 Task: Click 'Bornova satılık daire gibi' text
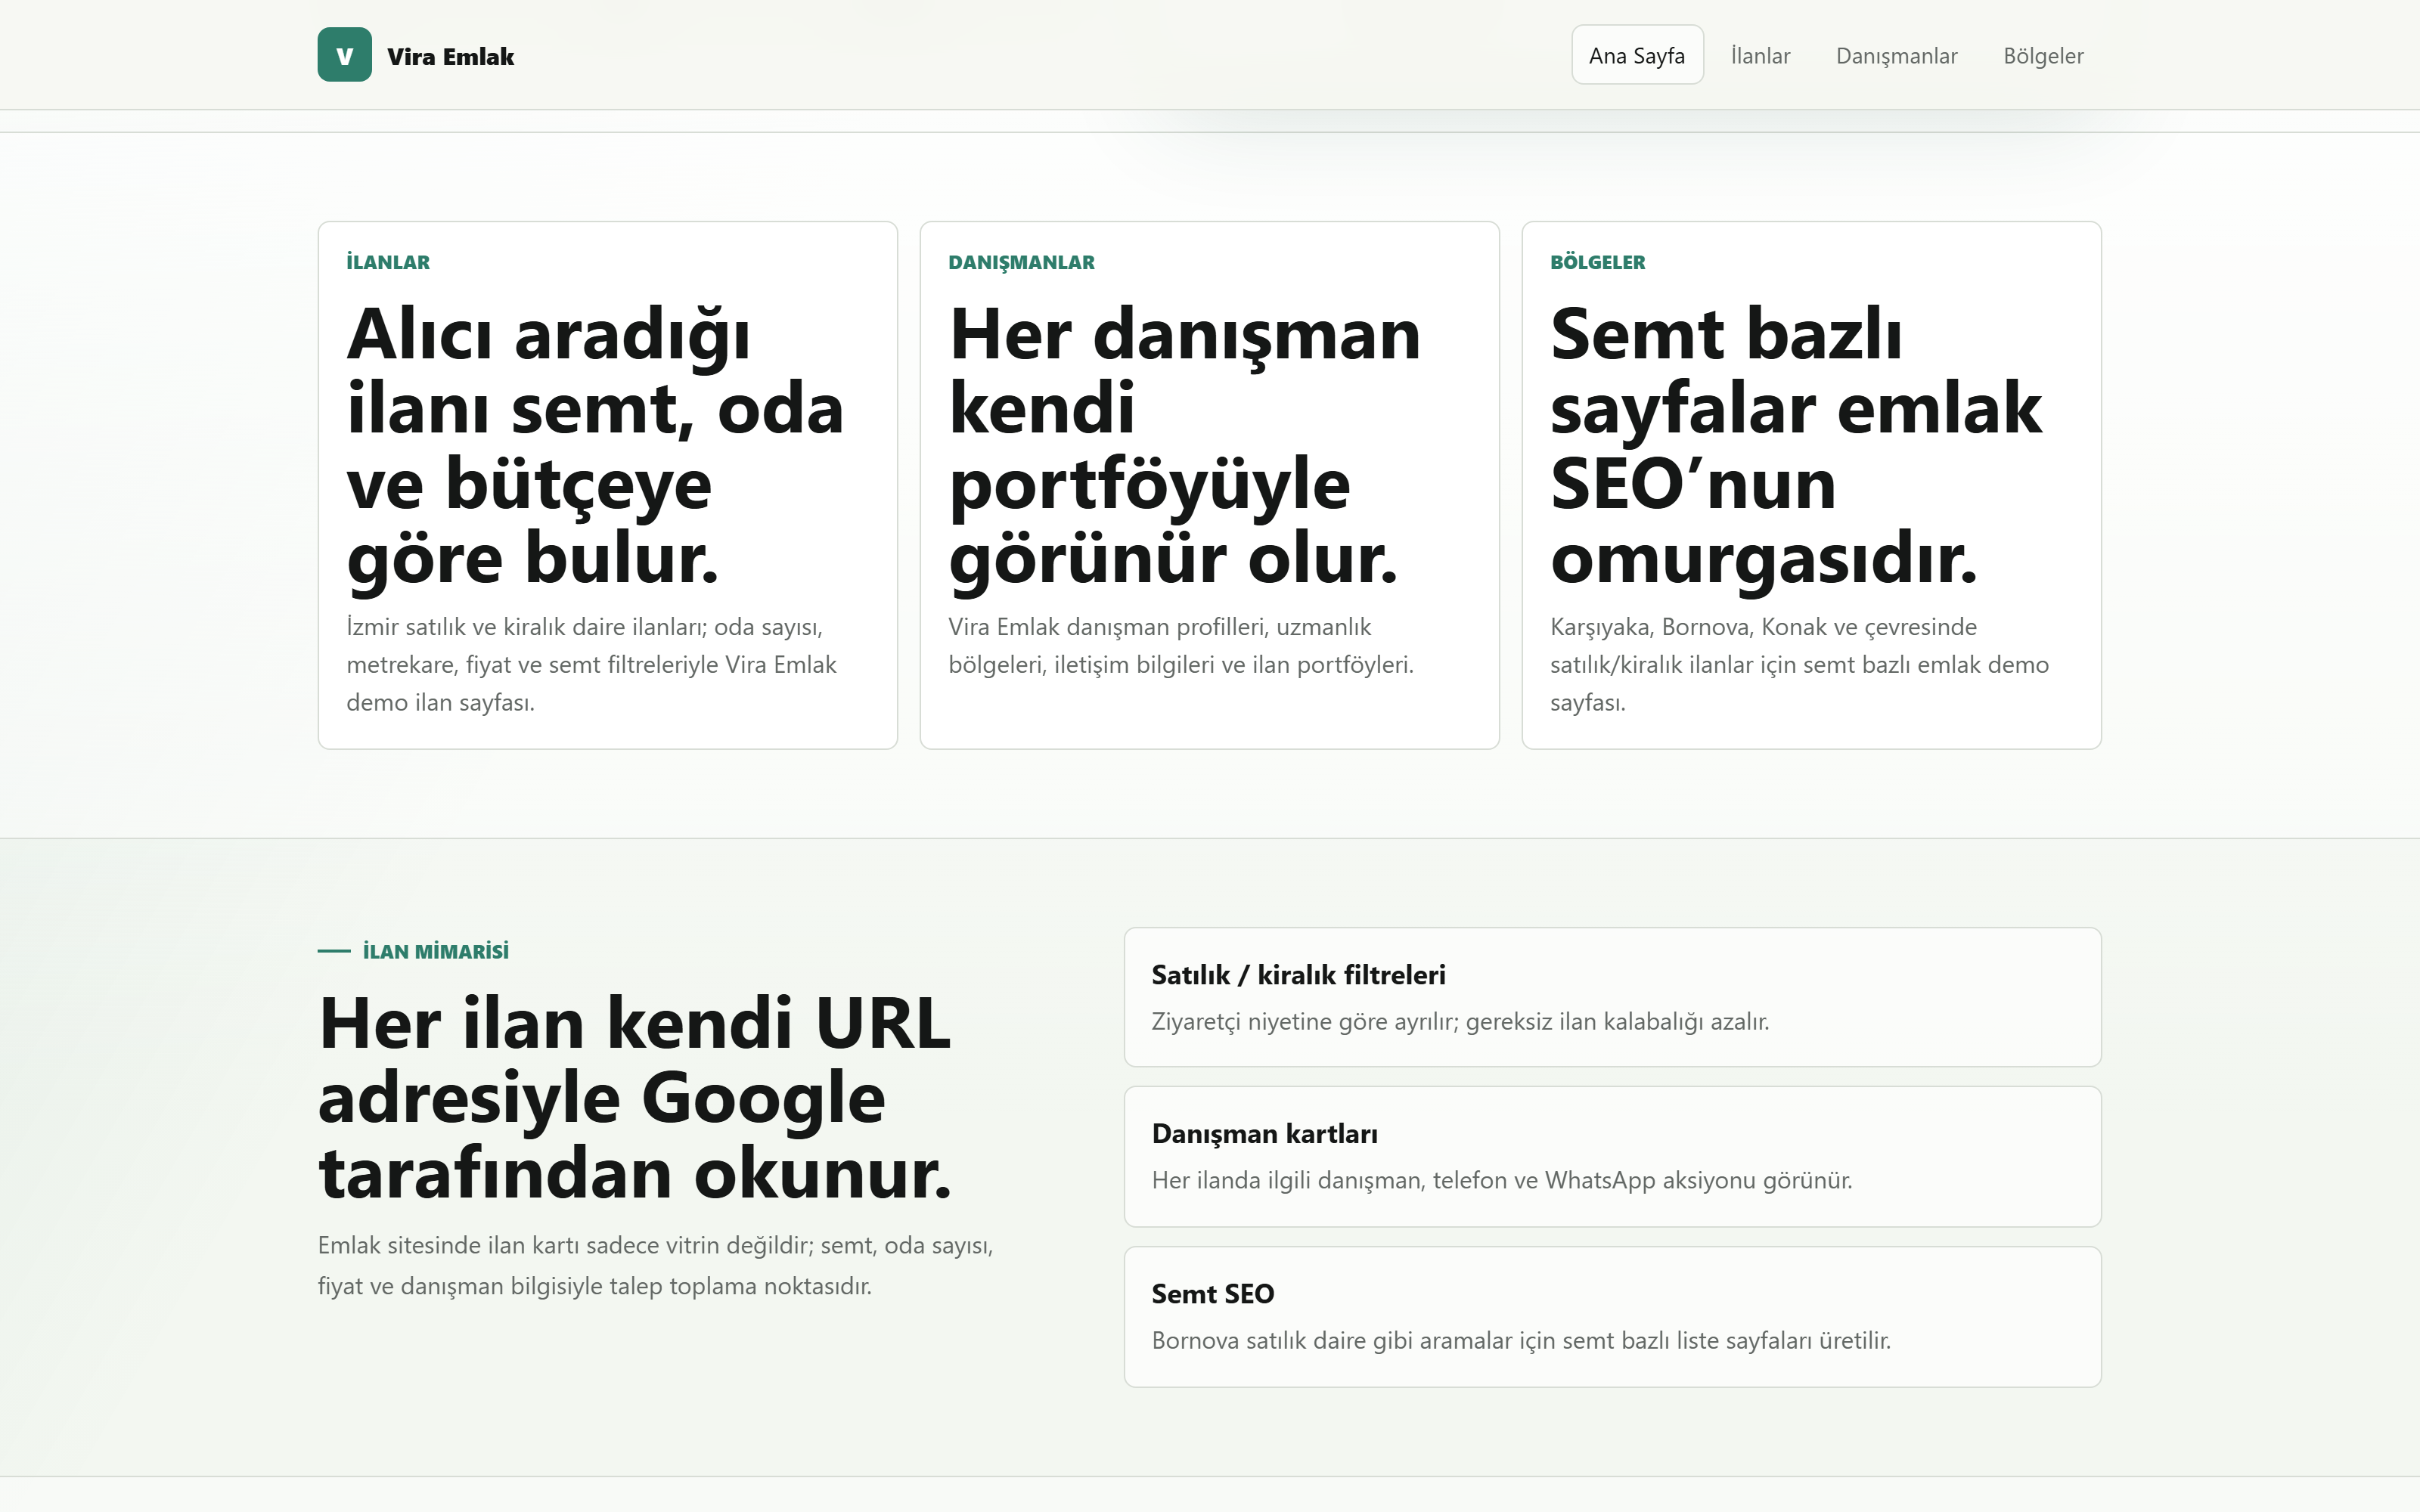coord(1521,1341)
